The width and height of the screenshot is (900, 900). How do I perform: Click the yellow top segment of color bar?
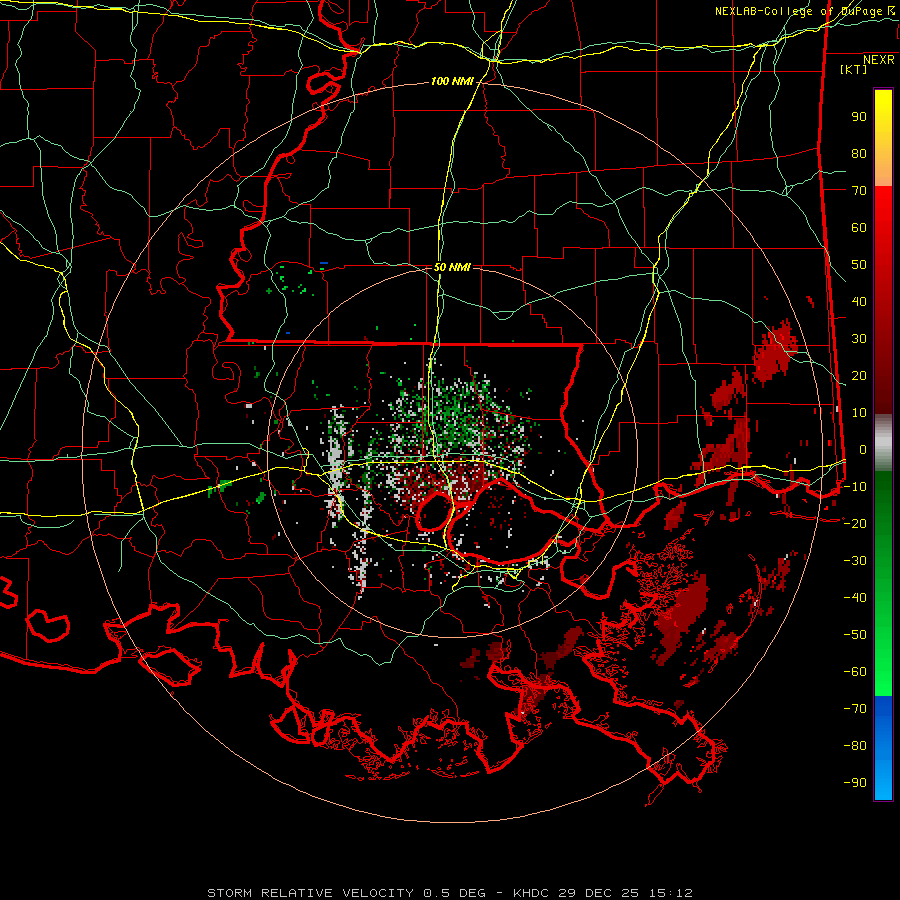tap(883, 138)
